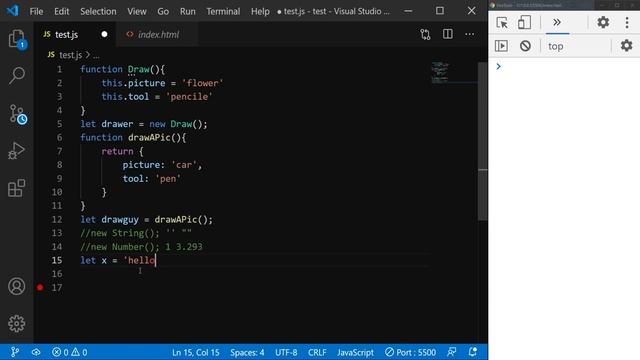
Task: Toggle breakpoint on line 17
Action: pyautogui.click(x=40, y=287)
